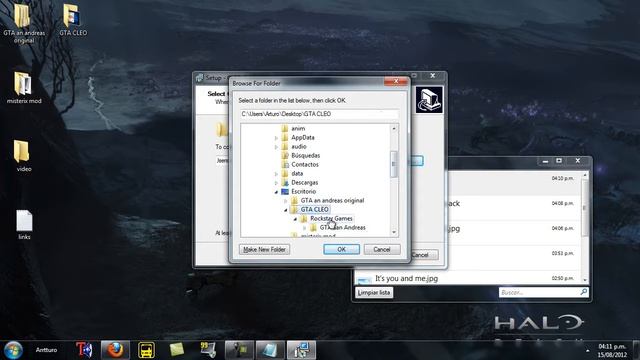Close the Browse For Folder dialog
640x360 pixels.
click(x=396, y=82)
